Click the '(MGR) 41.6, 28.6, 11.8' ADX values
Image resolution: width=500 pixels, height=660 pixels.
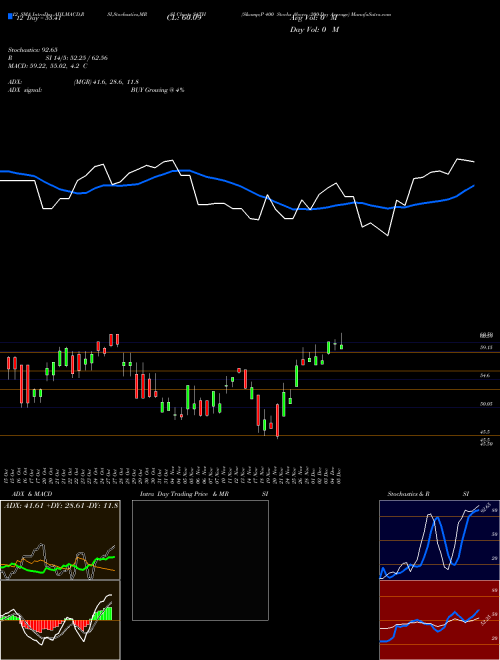106,82
